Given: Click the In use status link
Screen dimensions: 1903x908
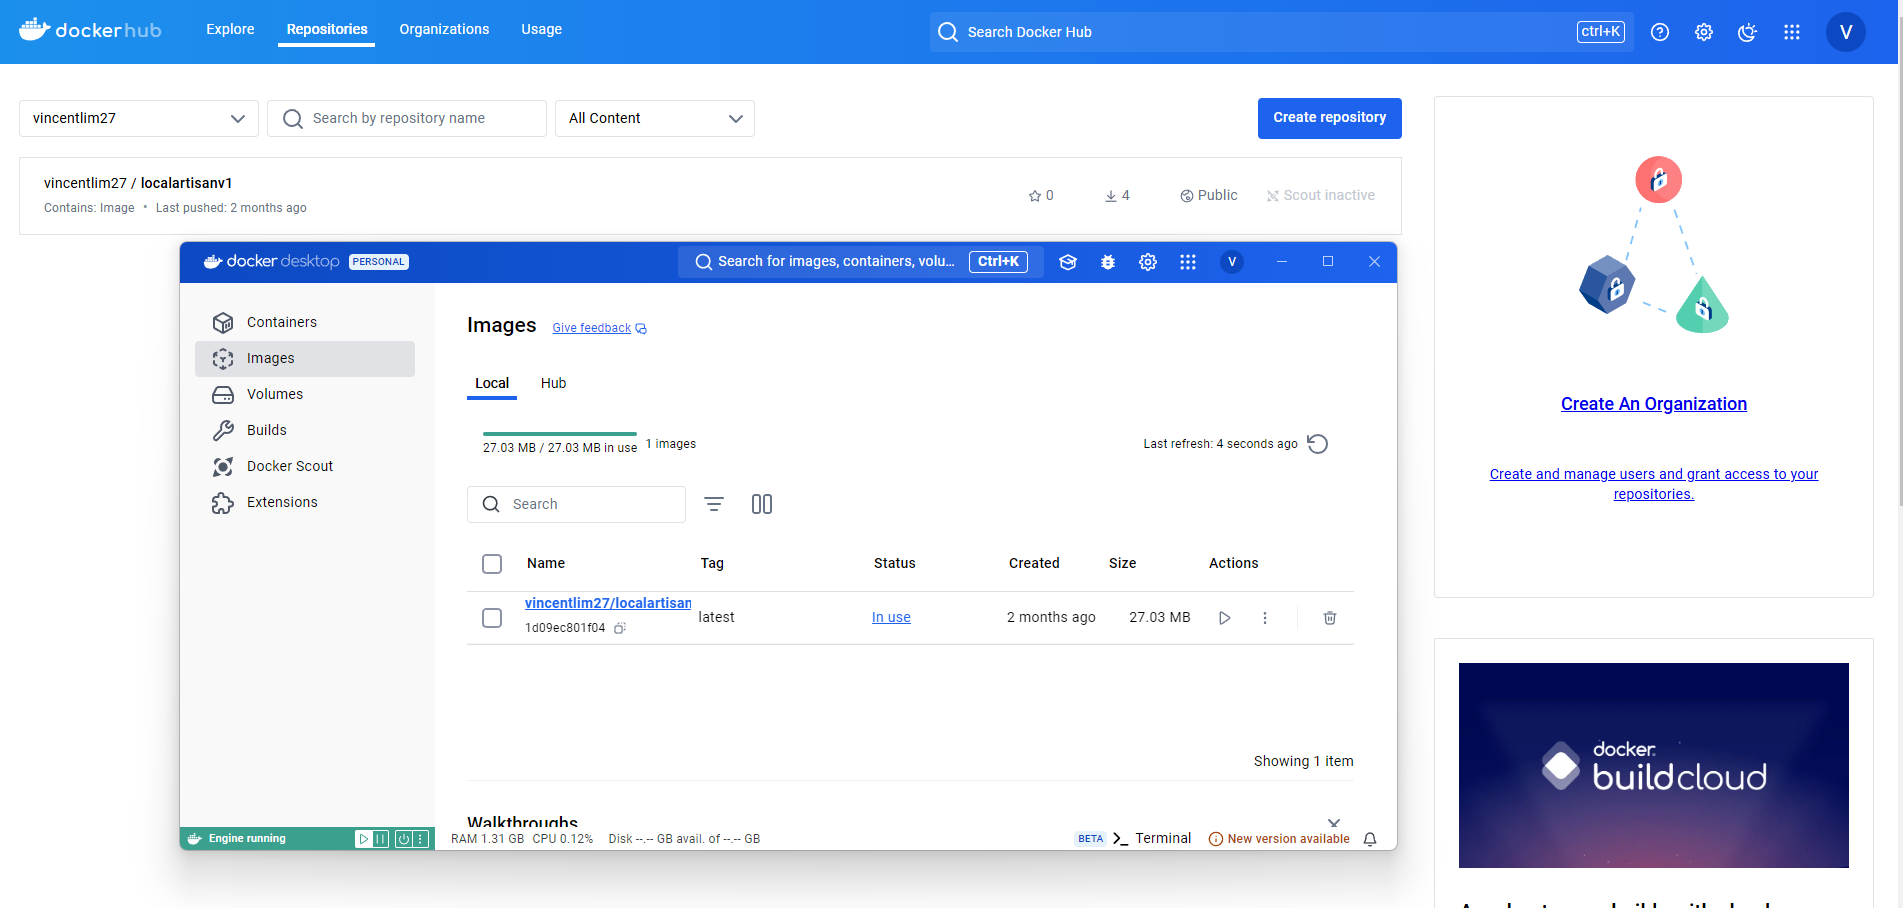Looking at the screenshot, I should [891, 618].
